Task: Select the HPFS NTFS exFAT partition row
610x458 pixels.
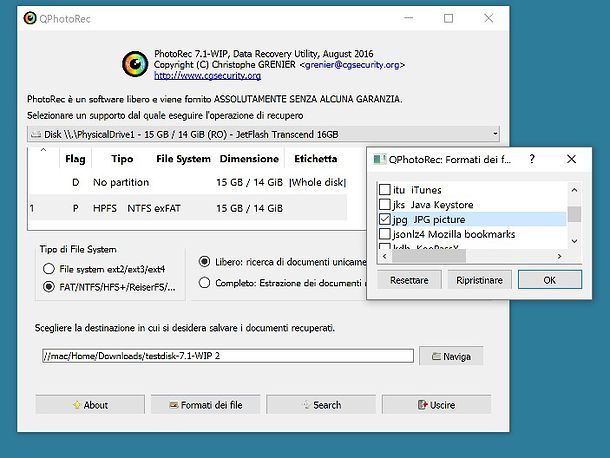Action: pos(188,208)
